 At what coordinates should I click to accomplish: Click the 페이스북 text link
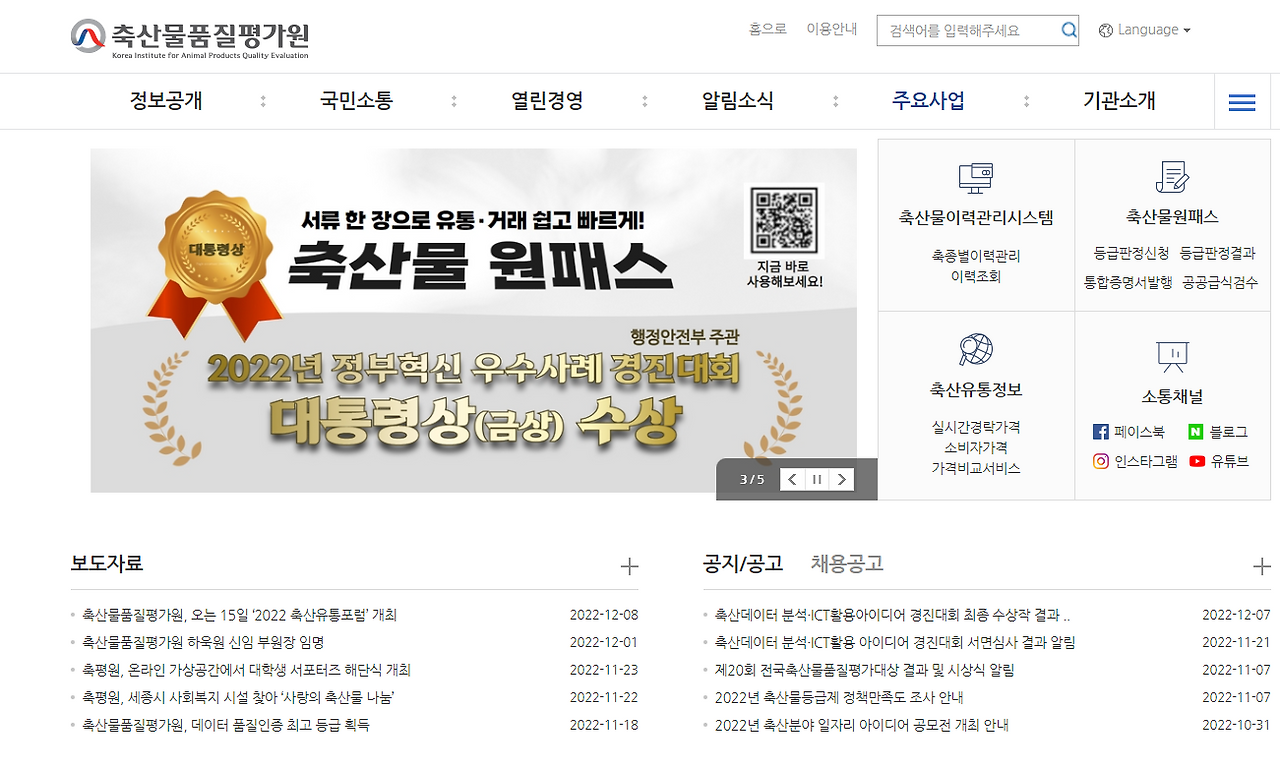pyautogui.click(x=1139, y=433)
